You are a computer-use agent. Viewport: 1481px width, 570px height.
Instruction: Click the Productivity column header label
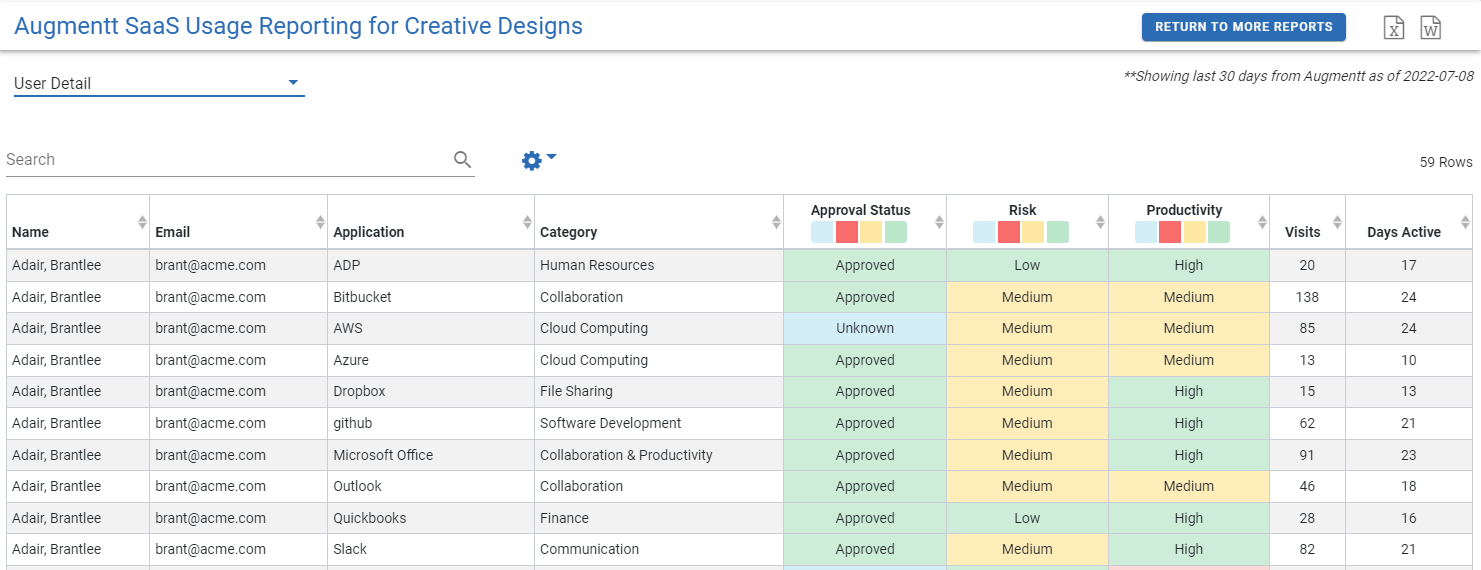(x=1184, y=210)
